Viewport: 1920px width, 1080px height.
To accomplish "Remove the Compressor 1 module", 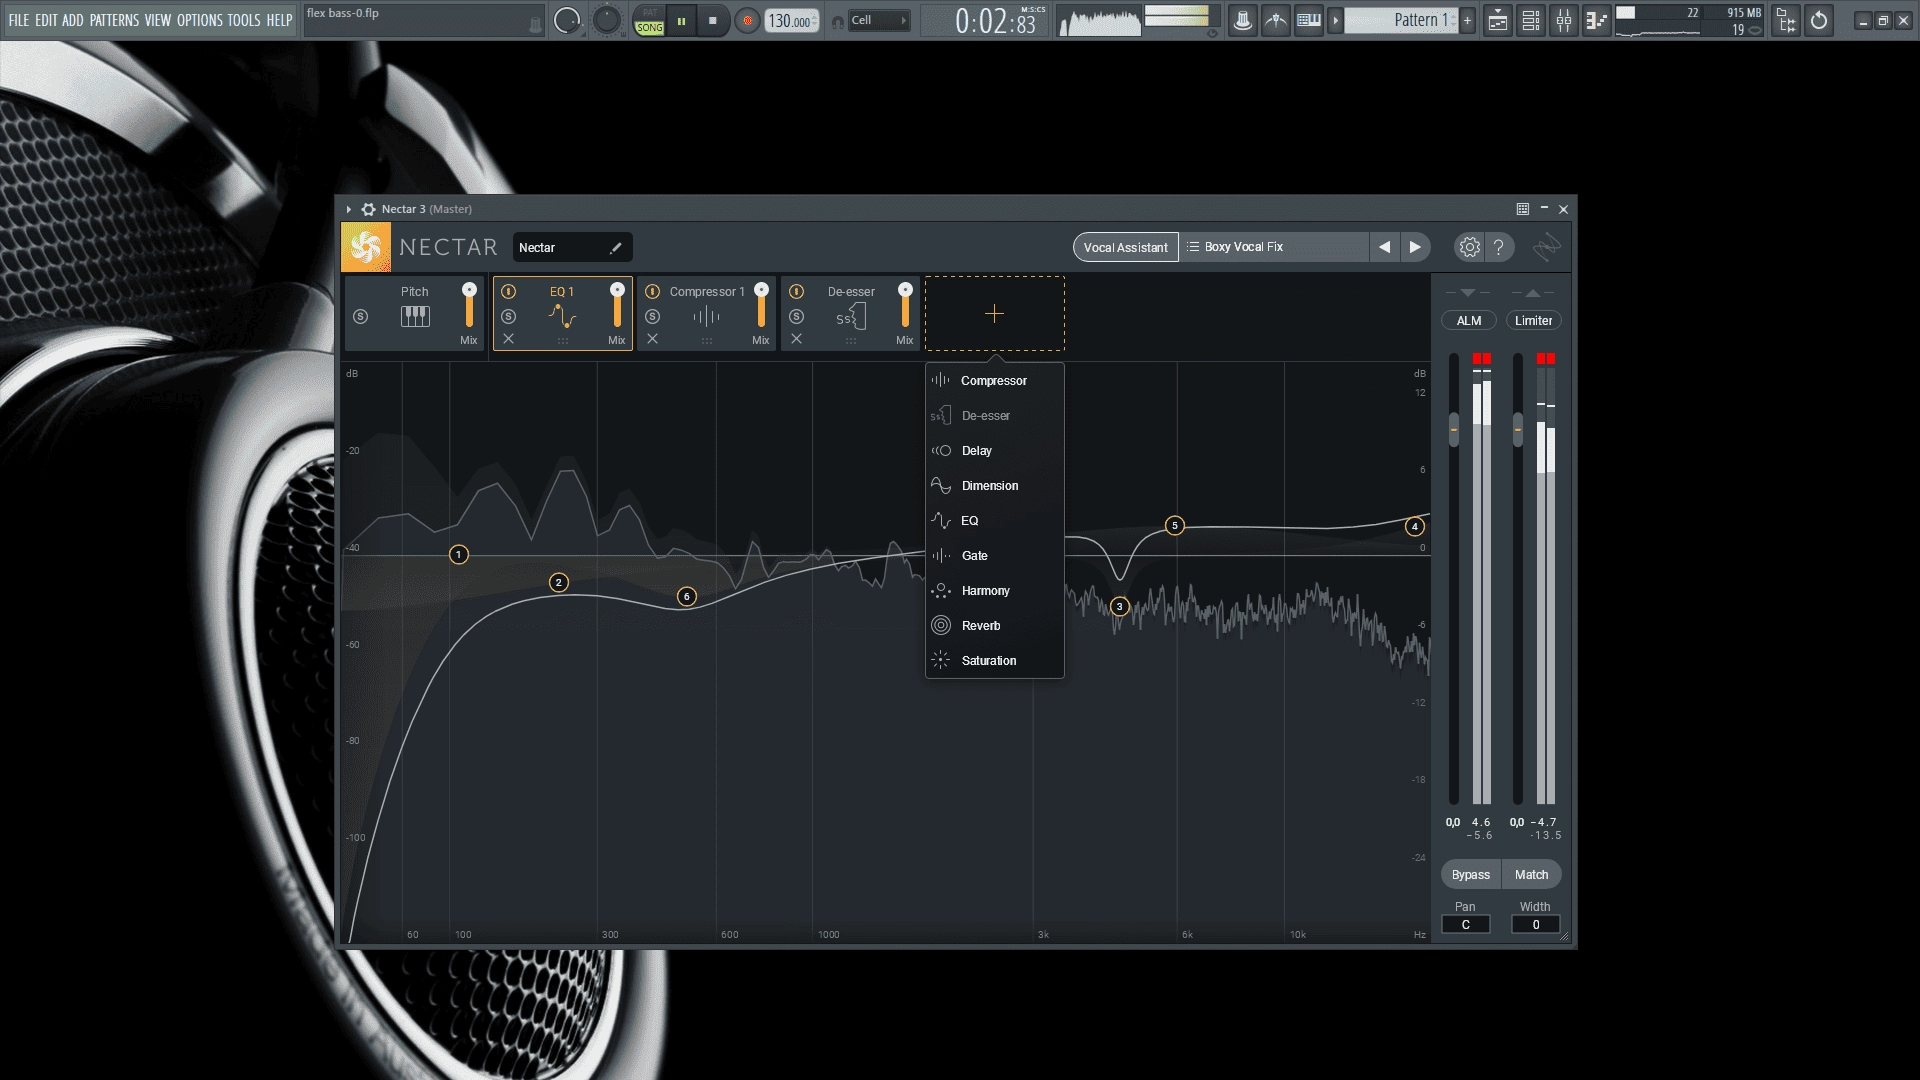I will click(x=652, y=339).
